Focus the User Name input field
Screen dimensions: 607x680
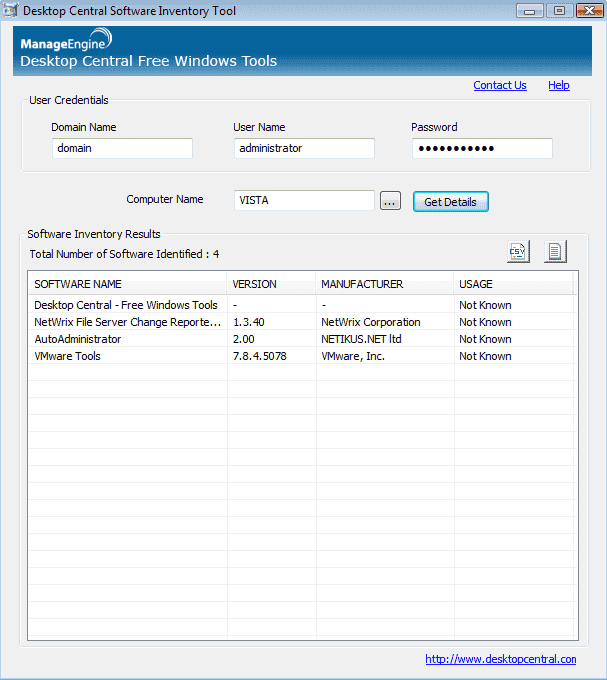pyautogui.click(x=304, y=148)
